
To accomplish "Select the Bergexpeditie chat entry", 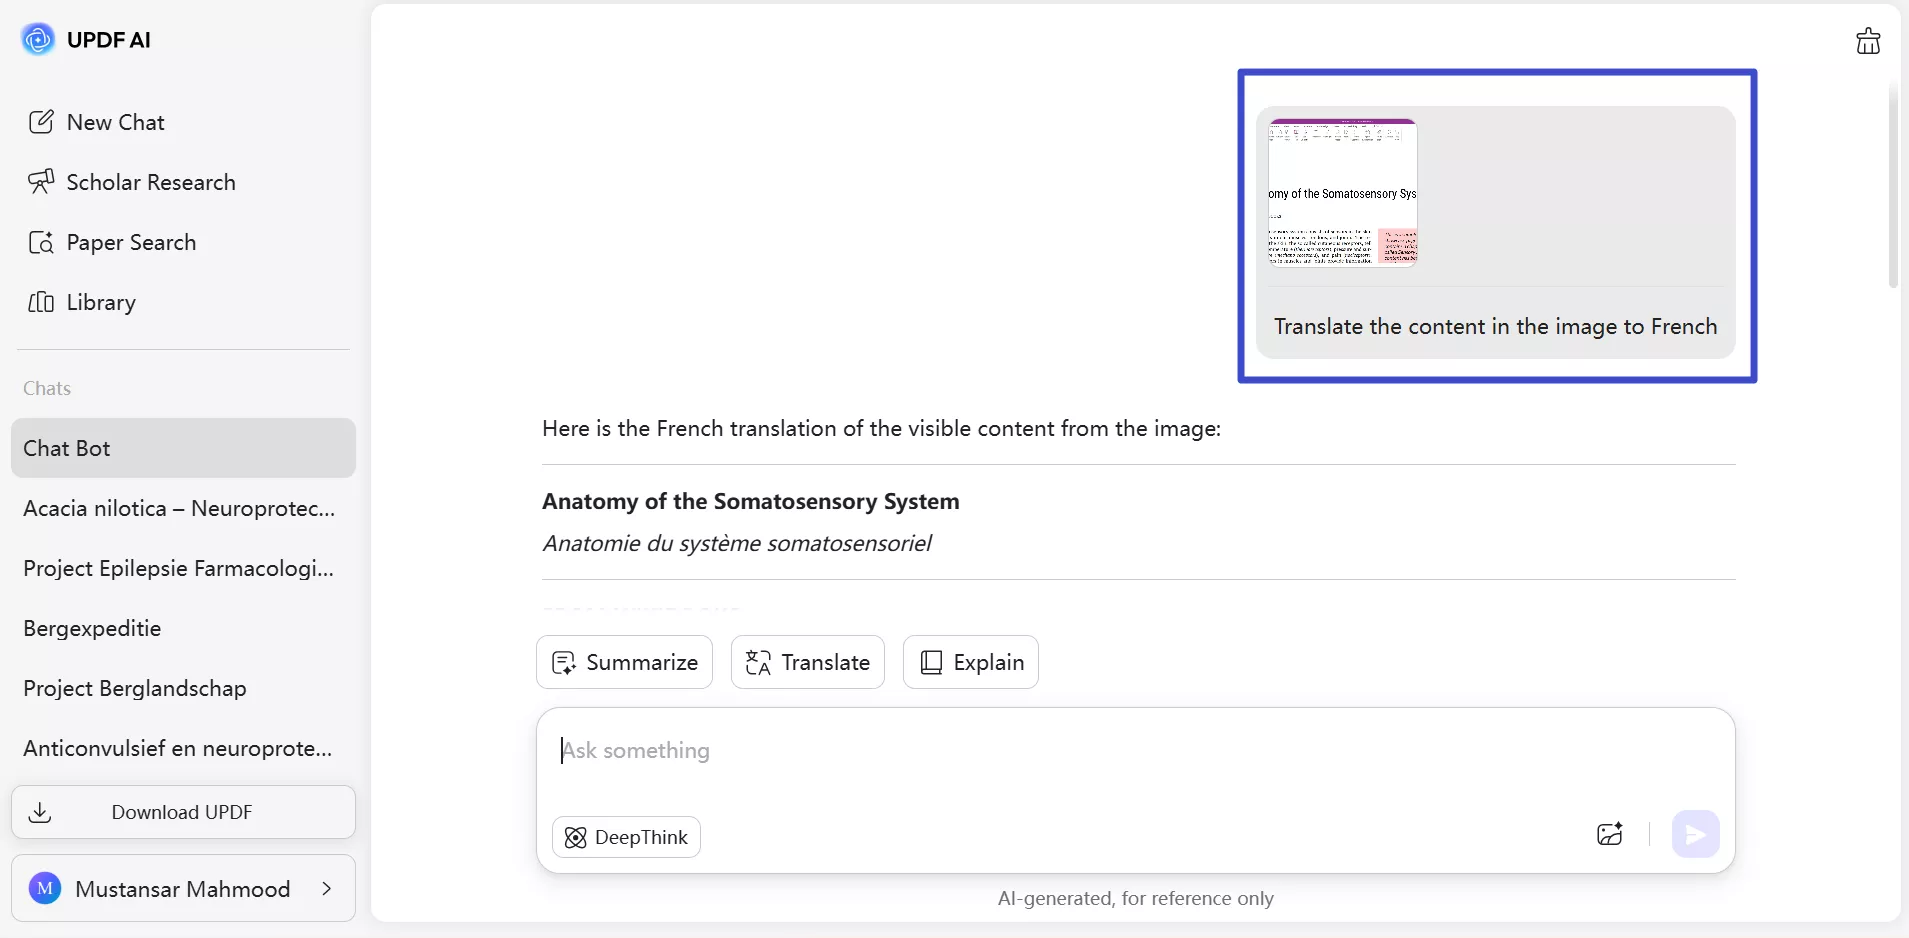I will click(x=93, y=629).
